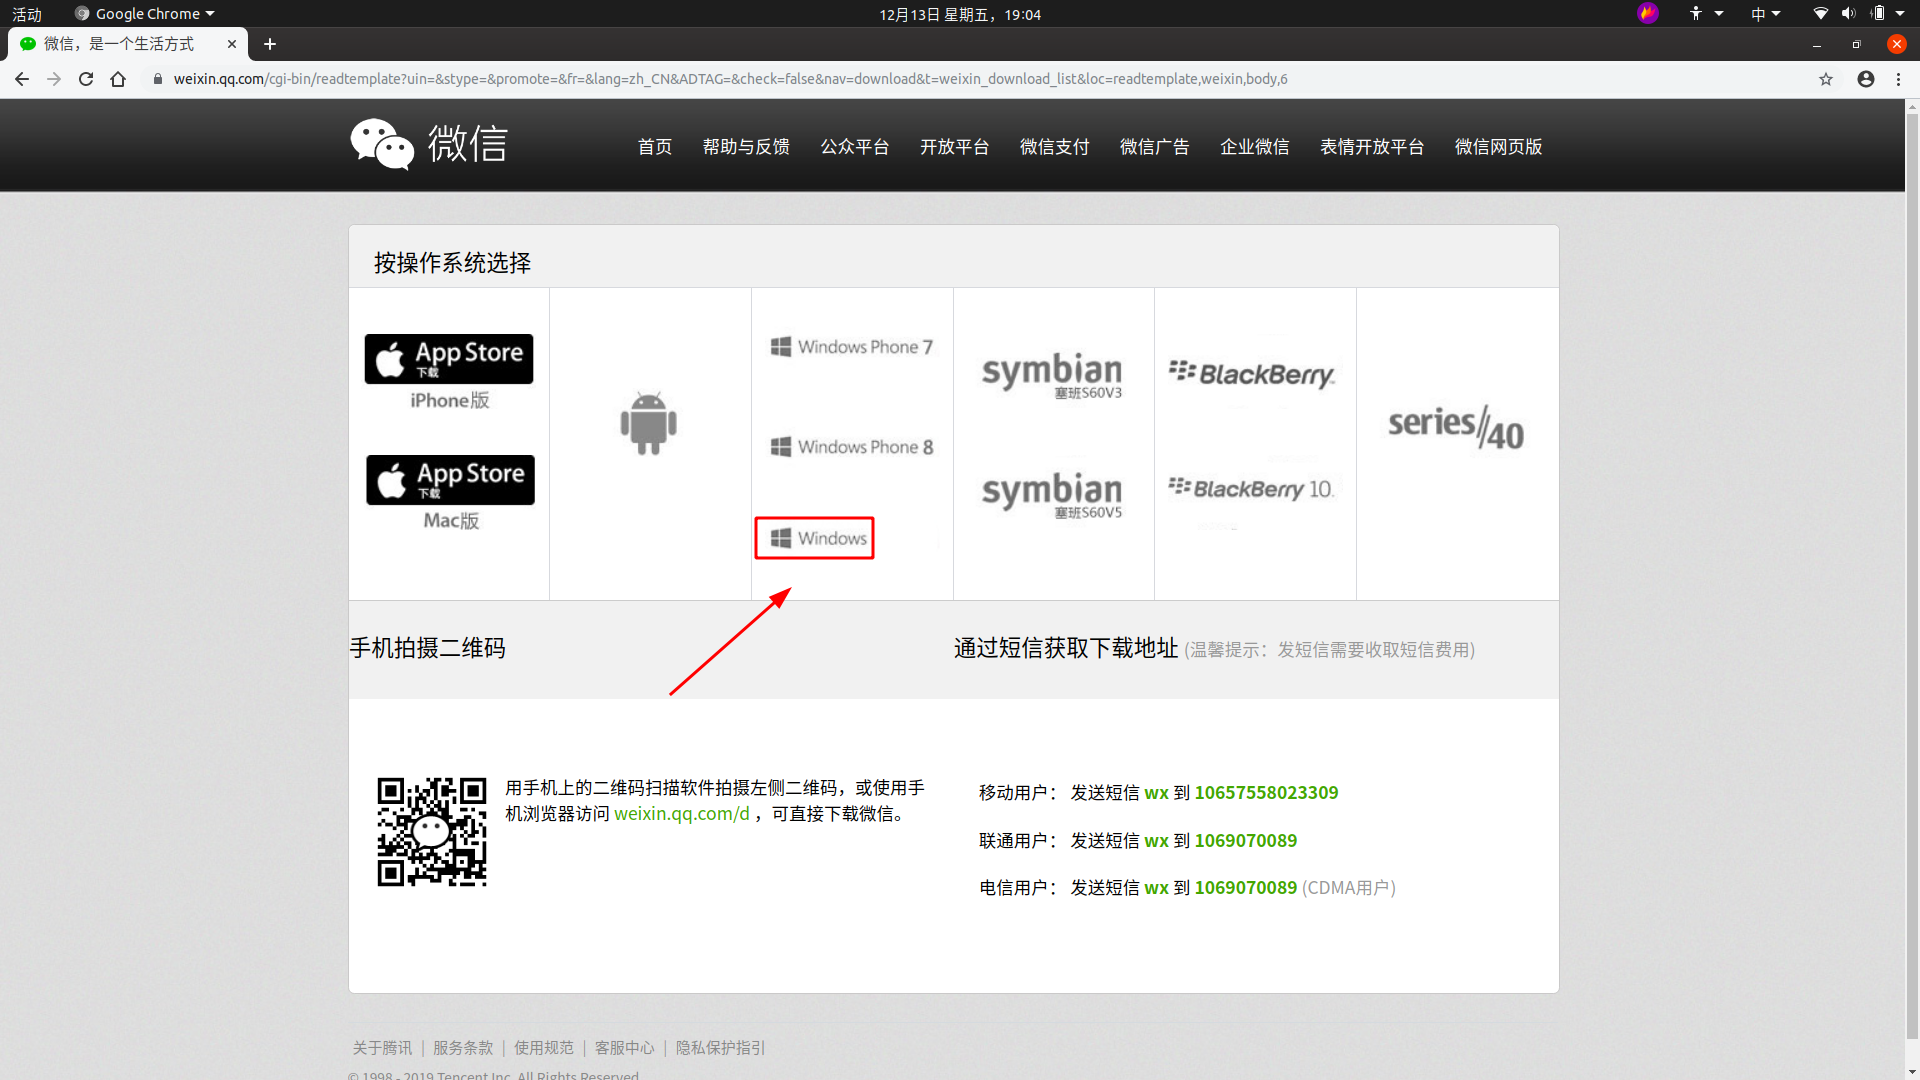Open the Chrome profile account icon
Viewport: 1920px width, 1080px height.
pos(1866,79)
